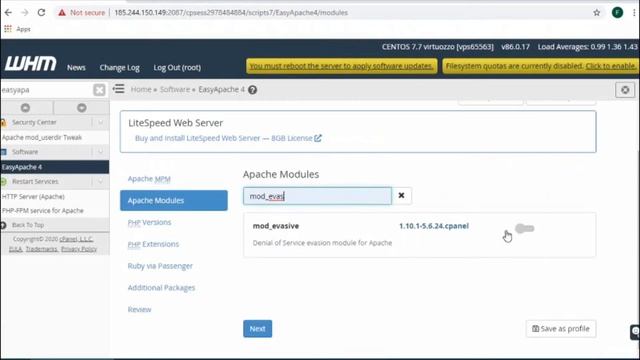Viewport: 640px width, 360px height.
Task: Click the chat icon at bottom right edge
Action: (x=635, y=332)
